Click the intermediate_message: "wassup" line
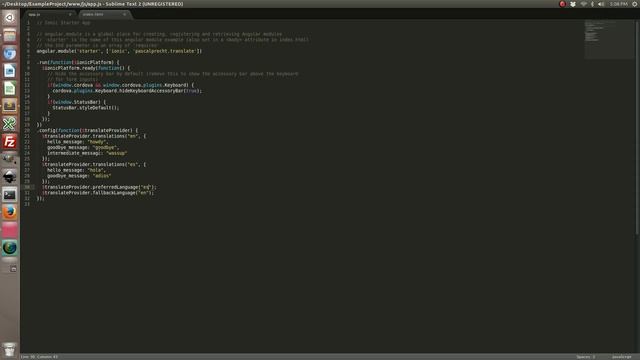 click(87, 153)
